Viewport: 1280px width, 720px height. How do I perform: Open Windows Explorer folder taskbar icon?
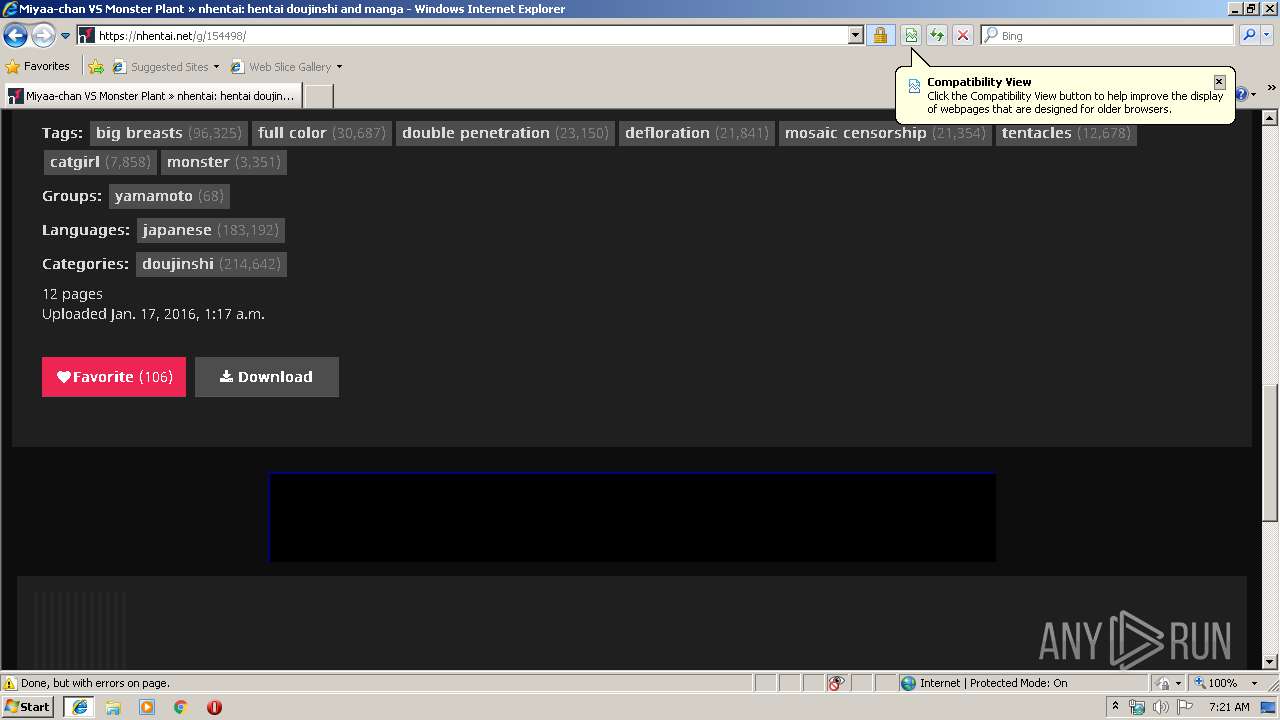click(113, 707)
